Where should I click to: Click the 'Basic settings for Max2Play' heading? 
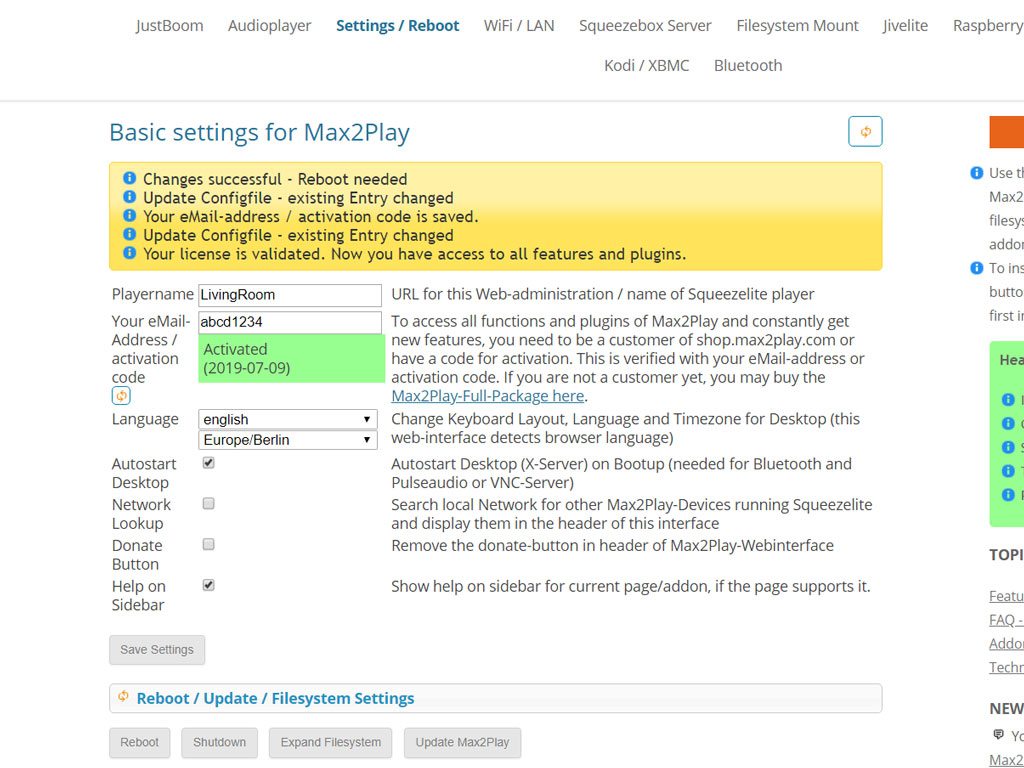tap(259, 132)
